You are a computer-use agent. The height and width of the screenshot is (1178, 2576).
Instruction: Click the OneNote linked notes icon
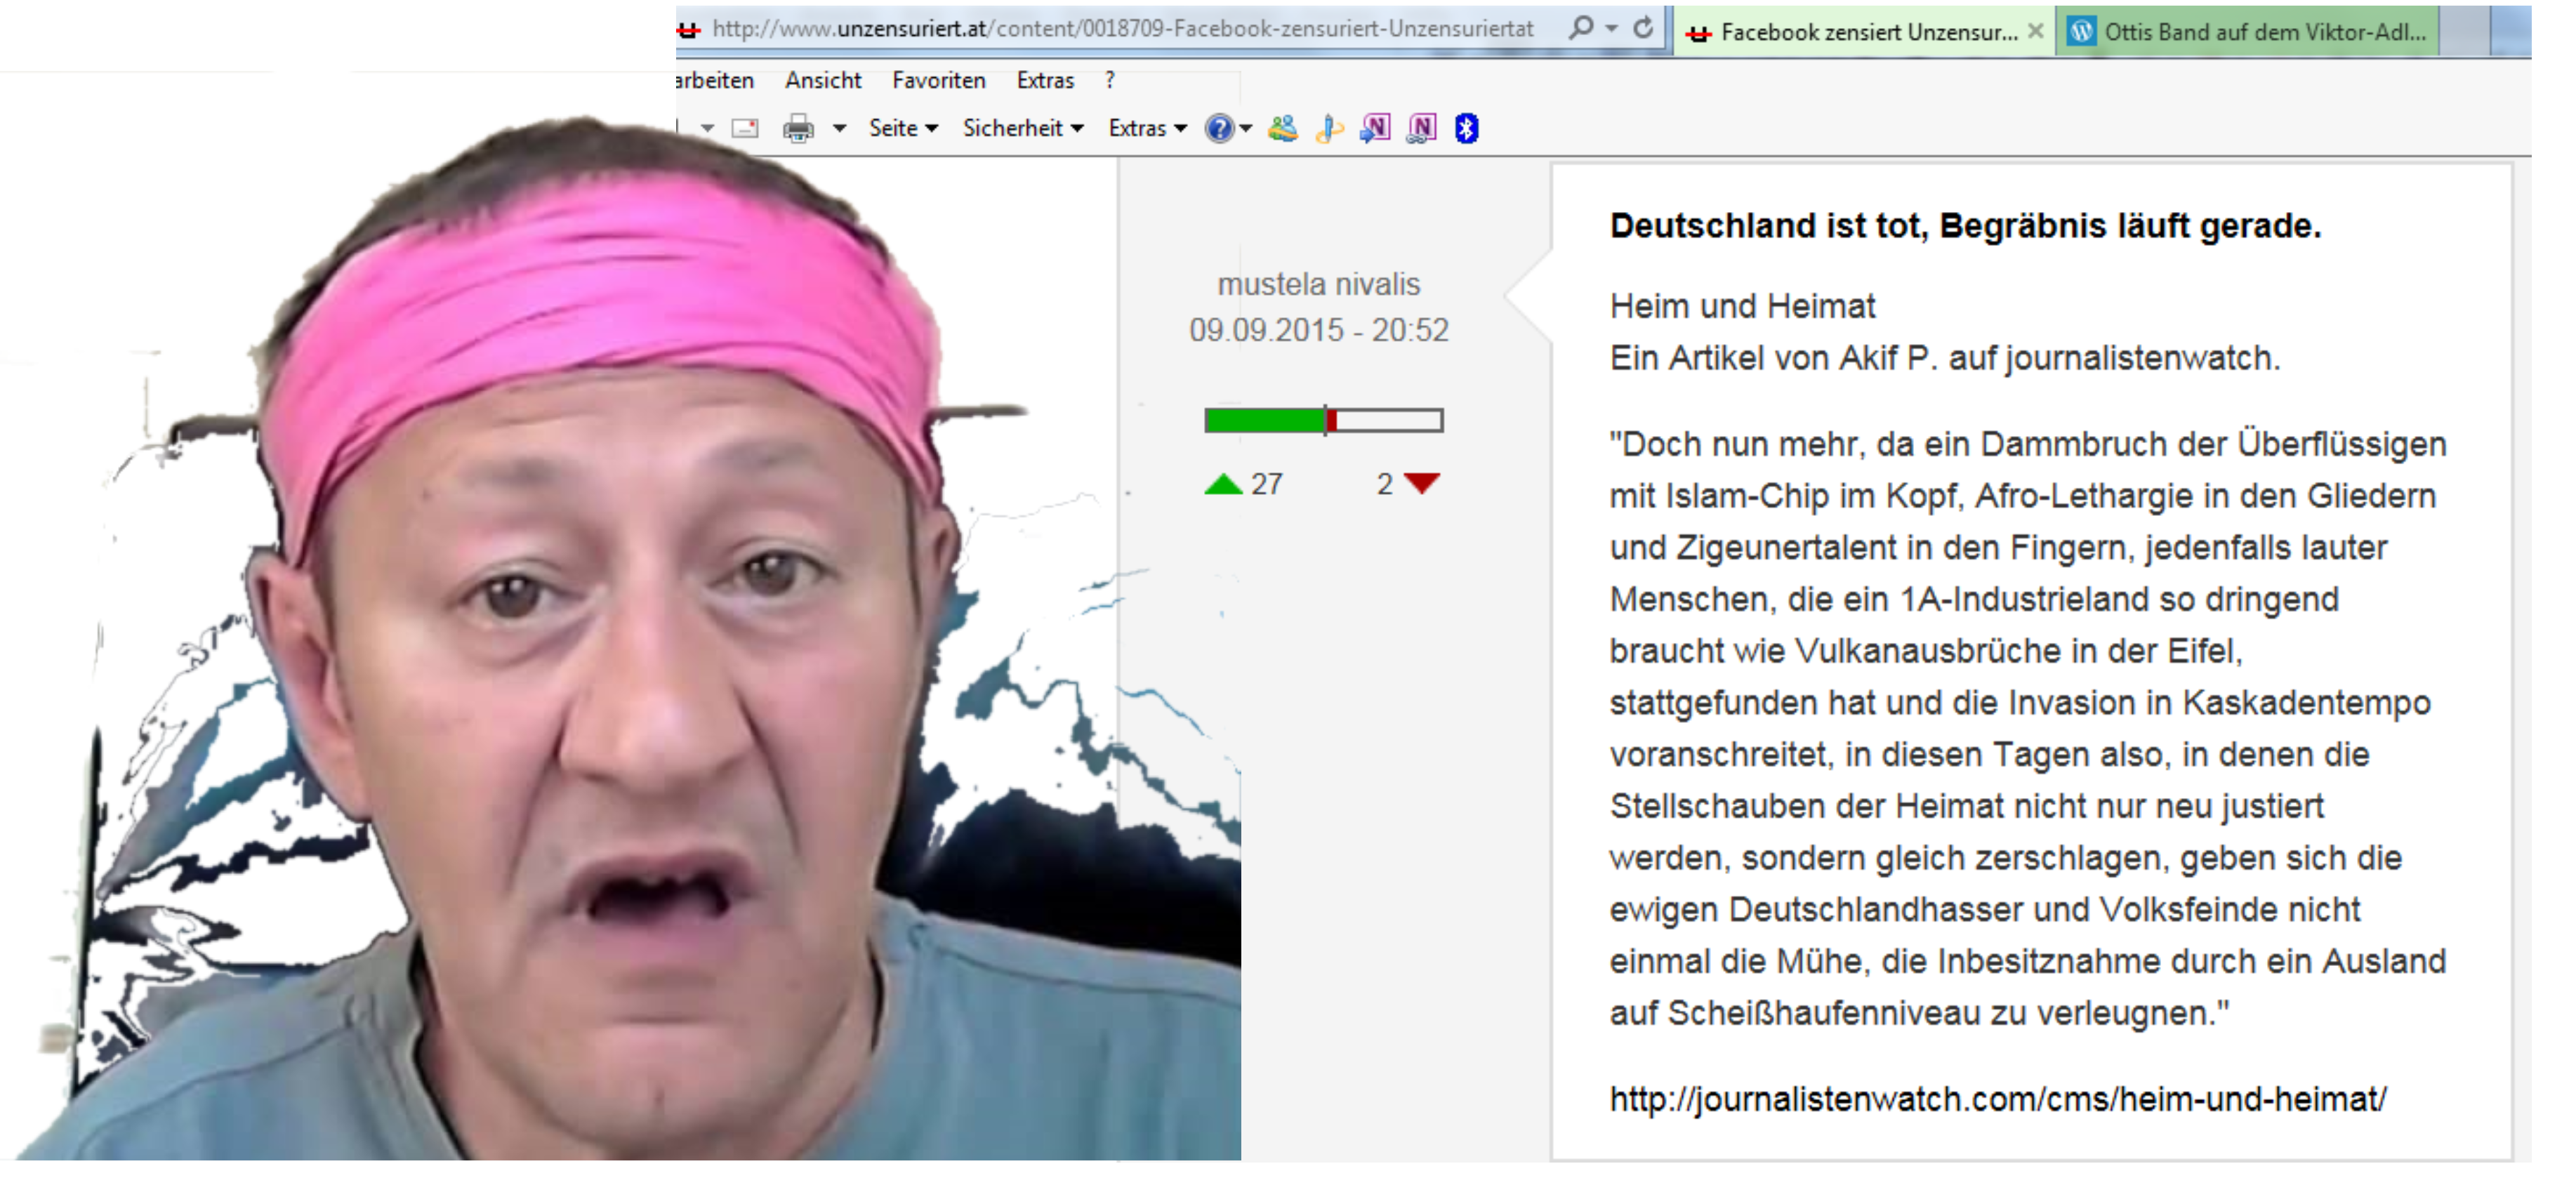point(1421,128)
